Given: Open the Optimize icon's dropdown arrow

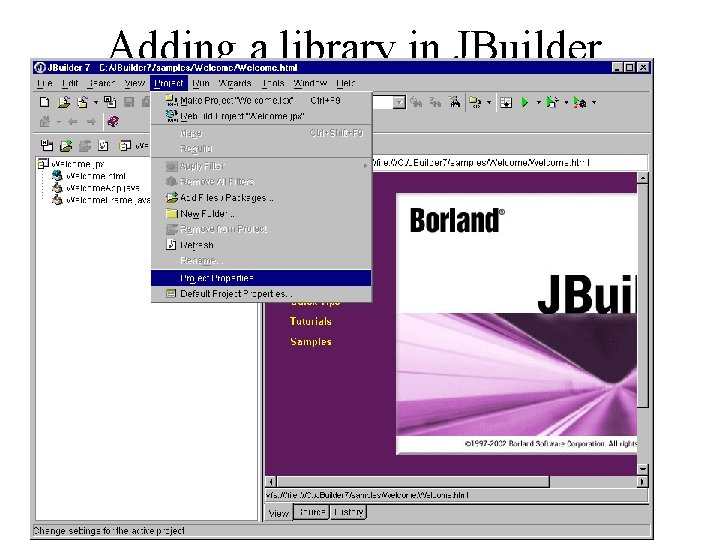Looking at the screenshot, I should click(x=594, y=102).
